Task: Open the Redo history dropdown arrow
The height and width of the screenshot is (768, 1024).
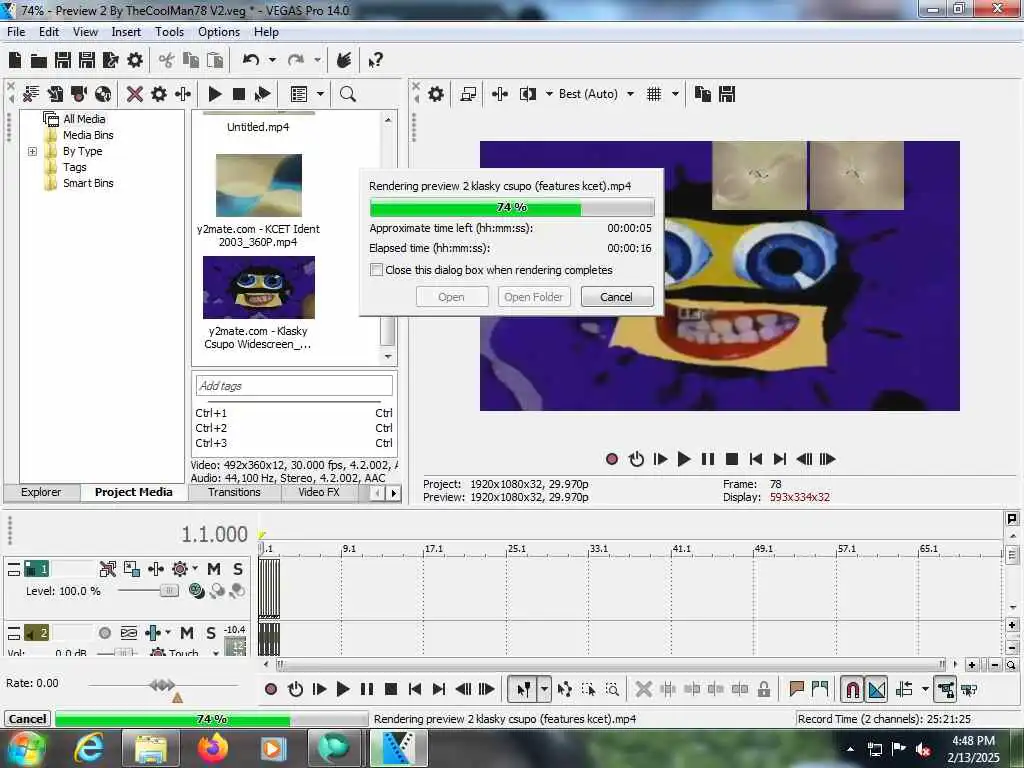Action: pyautogui.click(x=317, y=60)
